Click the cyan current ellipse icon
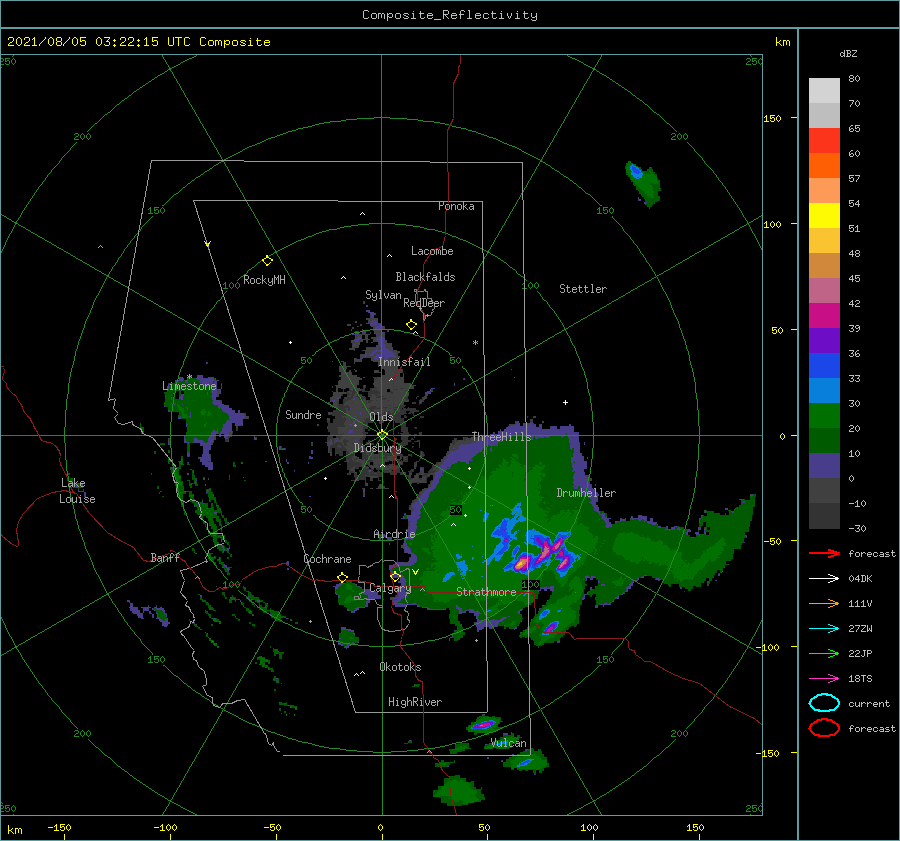The width and height of the screenshot is (900, 841). (824, 703)
